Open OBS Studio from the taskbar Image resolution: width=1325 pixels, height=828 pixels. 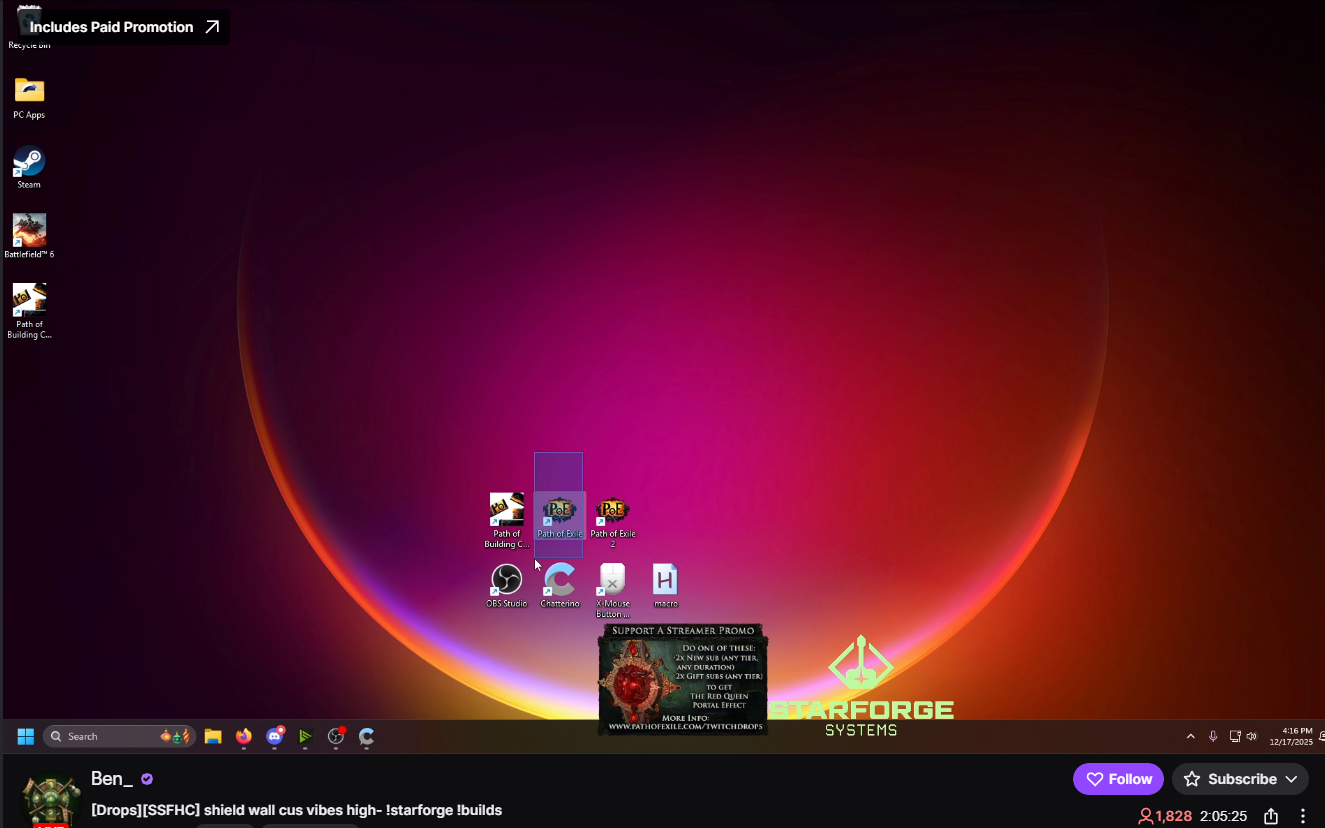[336, 737]
